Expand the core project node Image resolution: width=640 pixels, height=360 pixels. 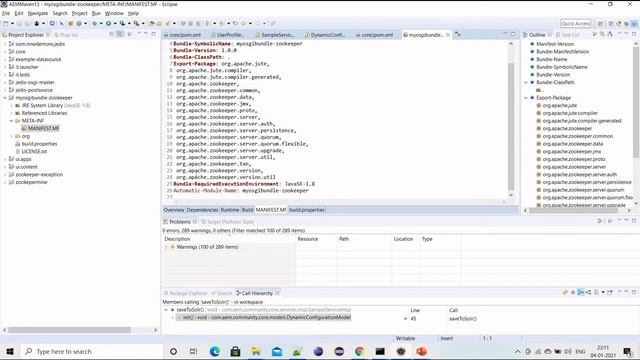tap(5, 52)
